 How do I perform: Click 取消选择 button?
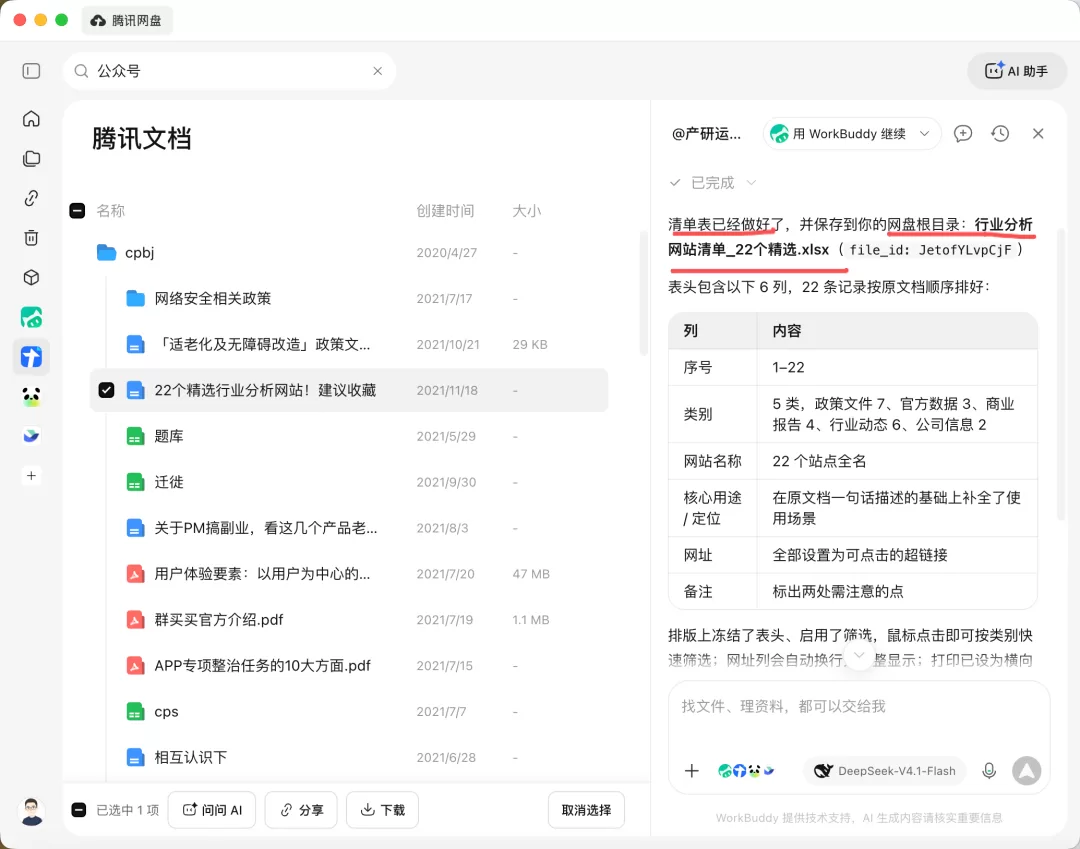(x=586, y=810)
